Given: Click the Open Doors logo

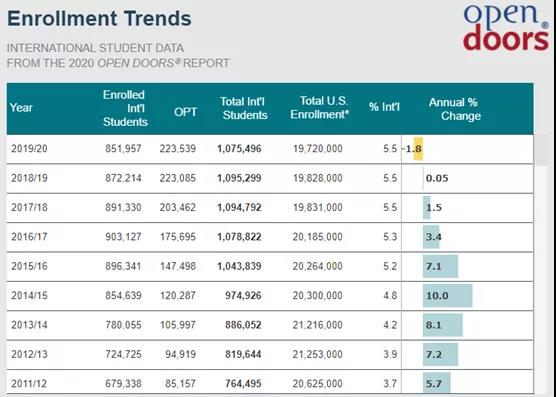Looking at the screenshot, I should [x=506, y=28].
